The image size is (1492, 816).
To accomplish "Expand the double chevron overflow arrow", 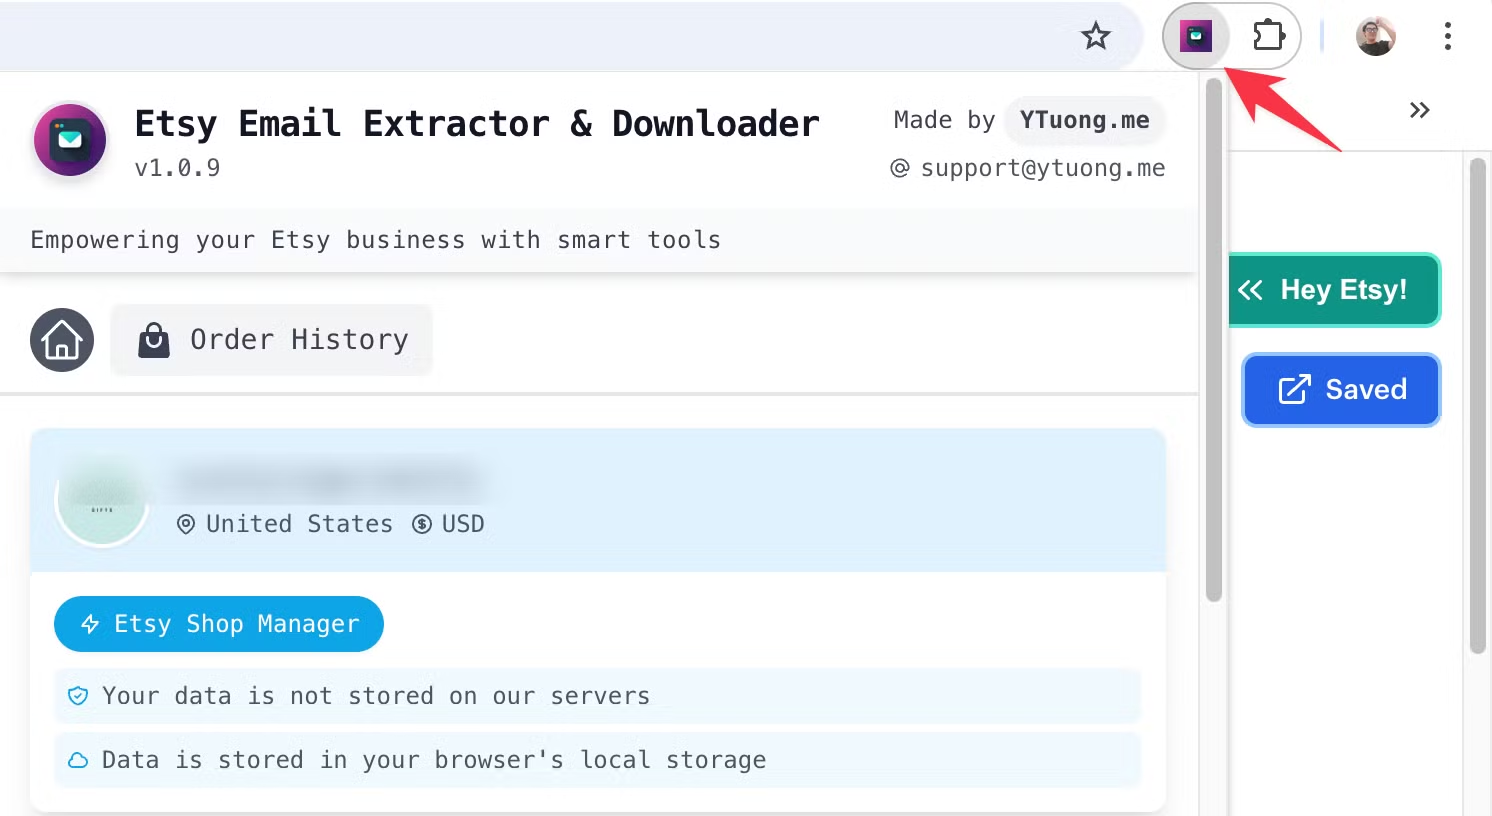I will tap(1419, 110).
